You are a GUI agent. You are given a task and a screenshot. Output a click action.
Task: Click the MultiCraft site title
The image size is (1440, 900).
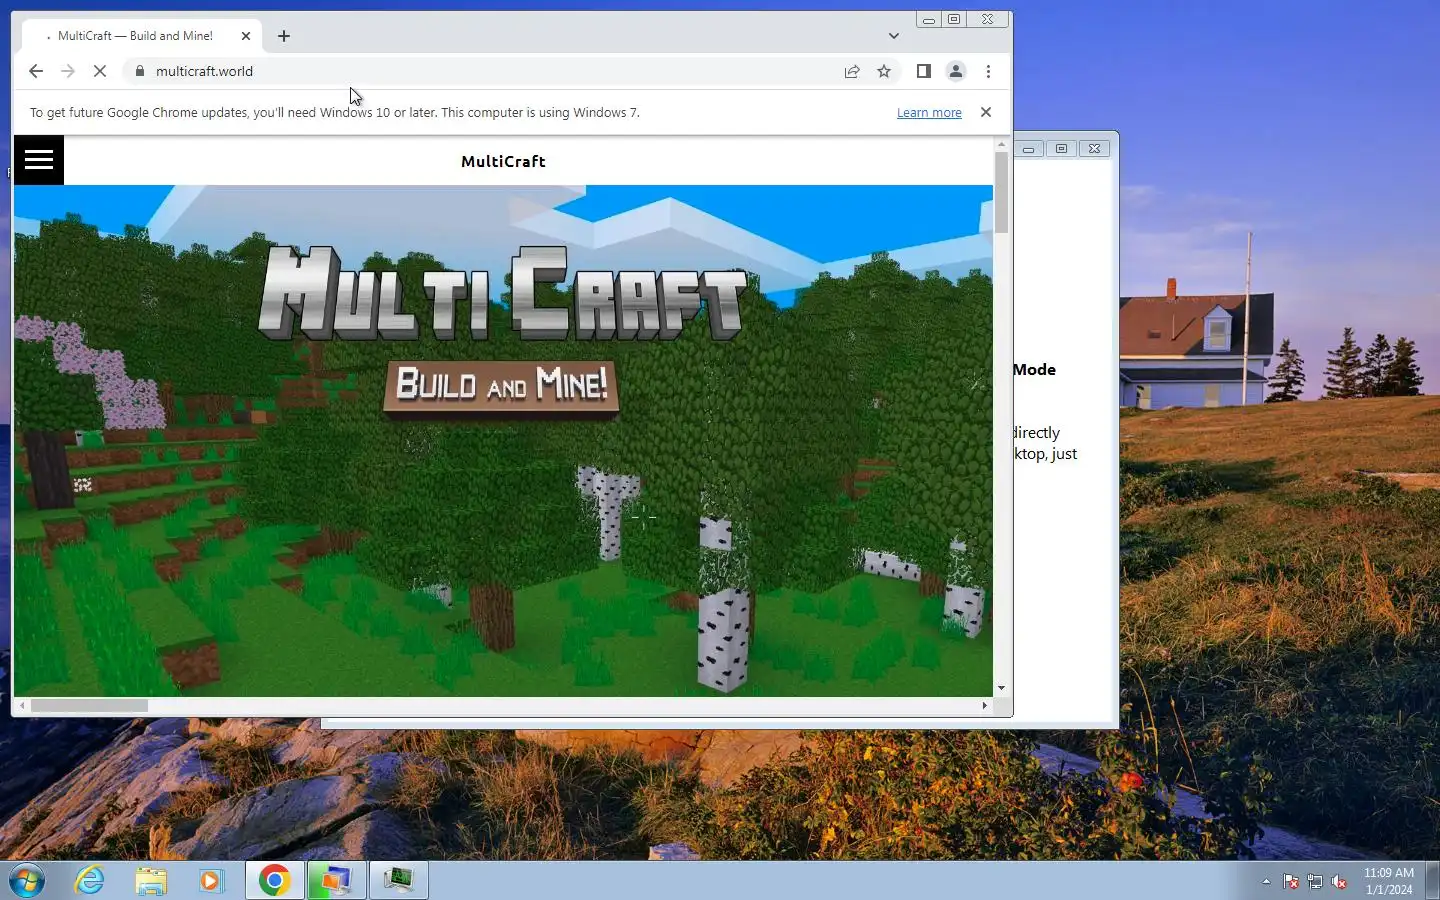click(x=503, y=161)
